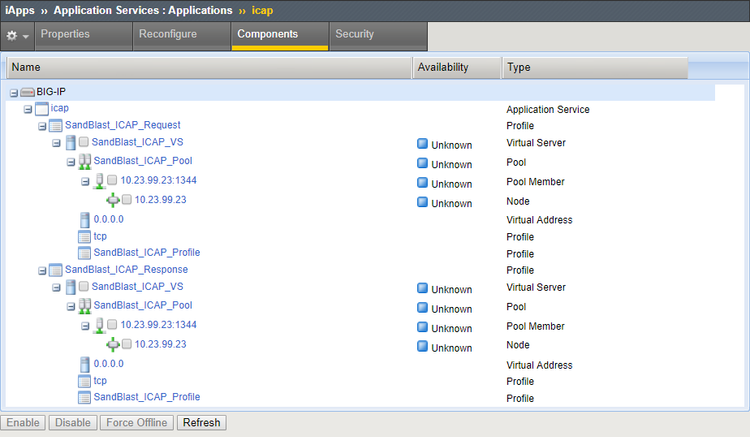This screenshot has height=437, width=750.
Task: Collapse the SandBlast_ICAP_Request branch
Action: pos(42,126)
